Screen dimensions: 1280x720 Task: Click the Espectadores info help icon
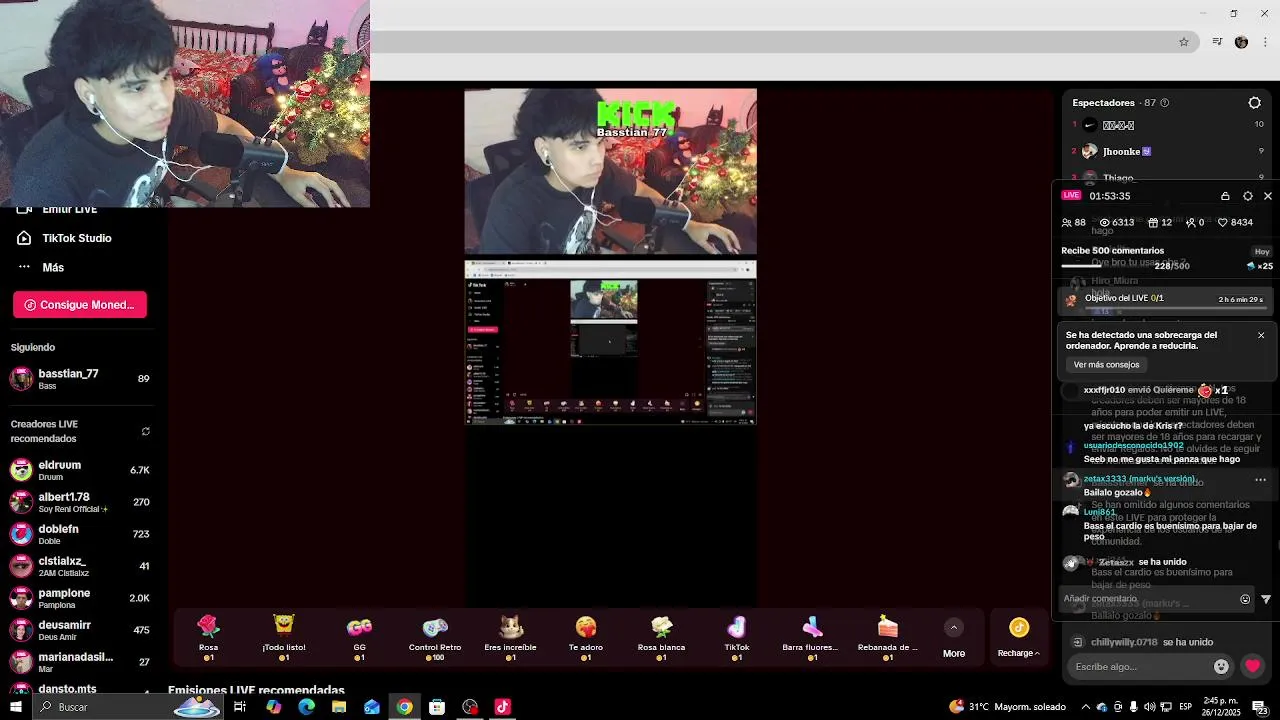(x=1164, y=103)
